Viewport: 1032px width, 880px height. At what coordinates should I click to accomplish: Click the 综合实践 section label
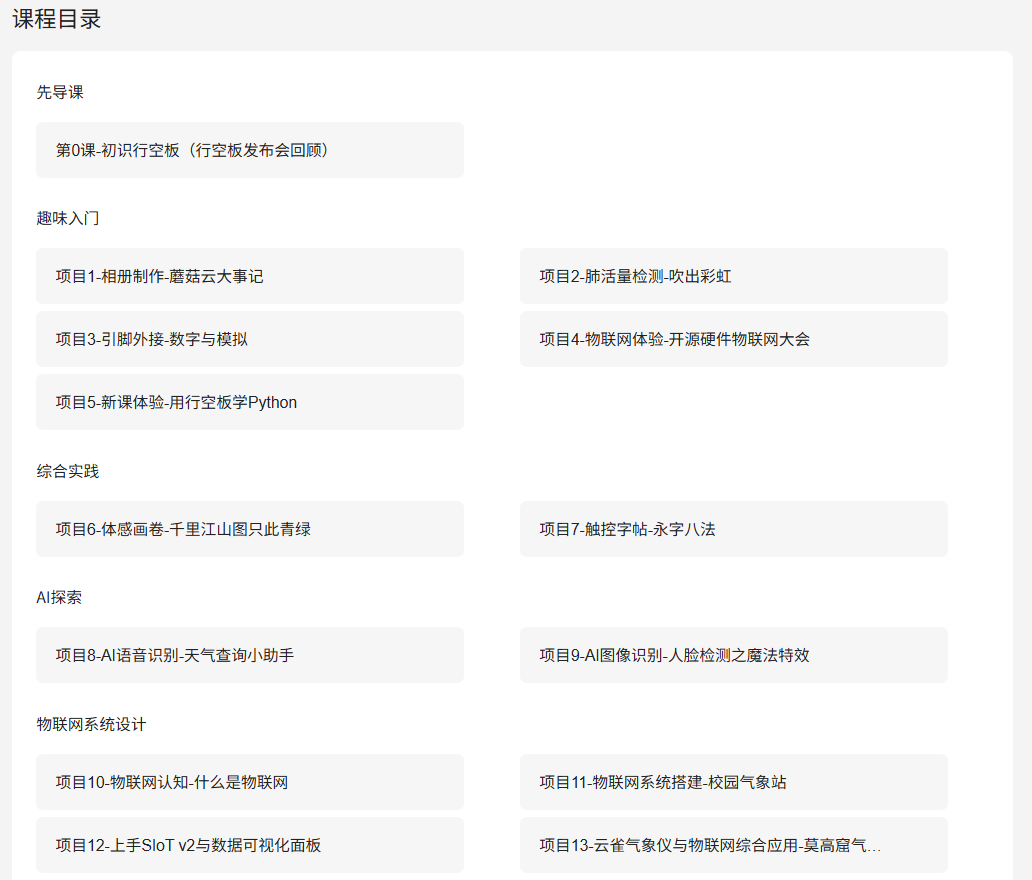coord(68,471)
